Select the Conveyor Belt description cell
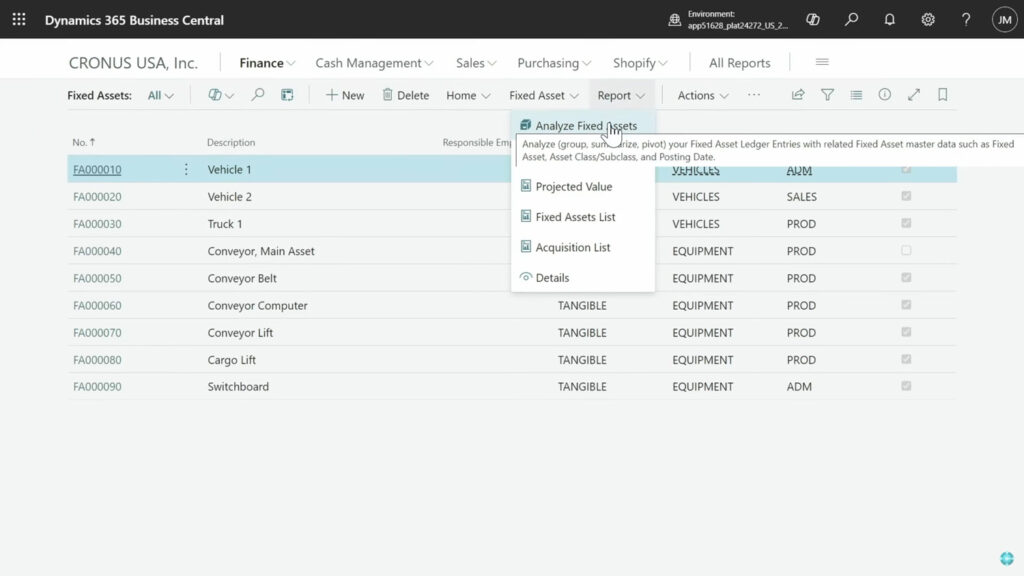Viewport: 1024px width, 576px height. tap(242, 278)
